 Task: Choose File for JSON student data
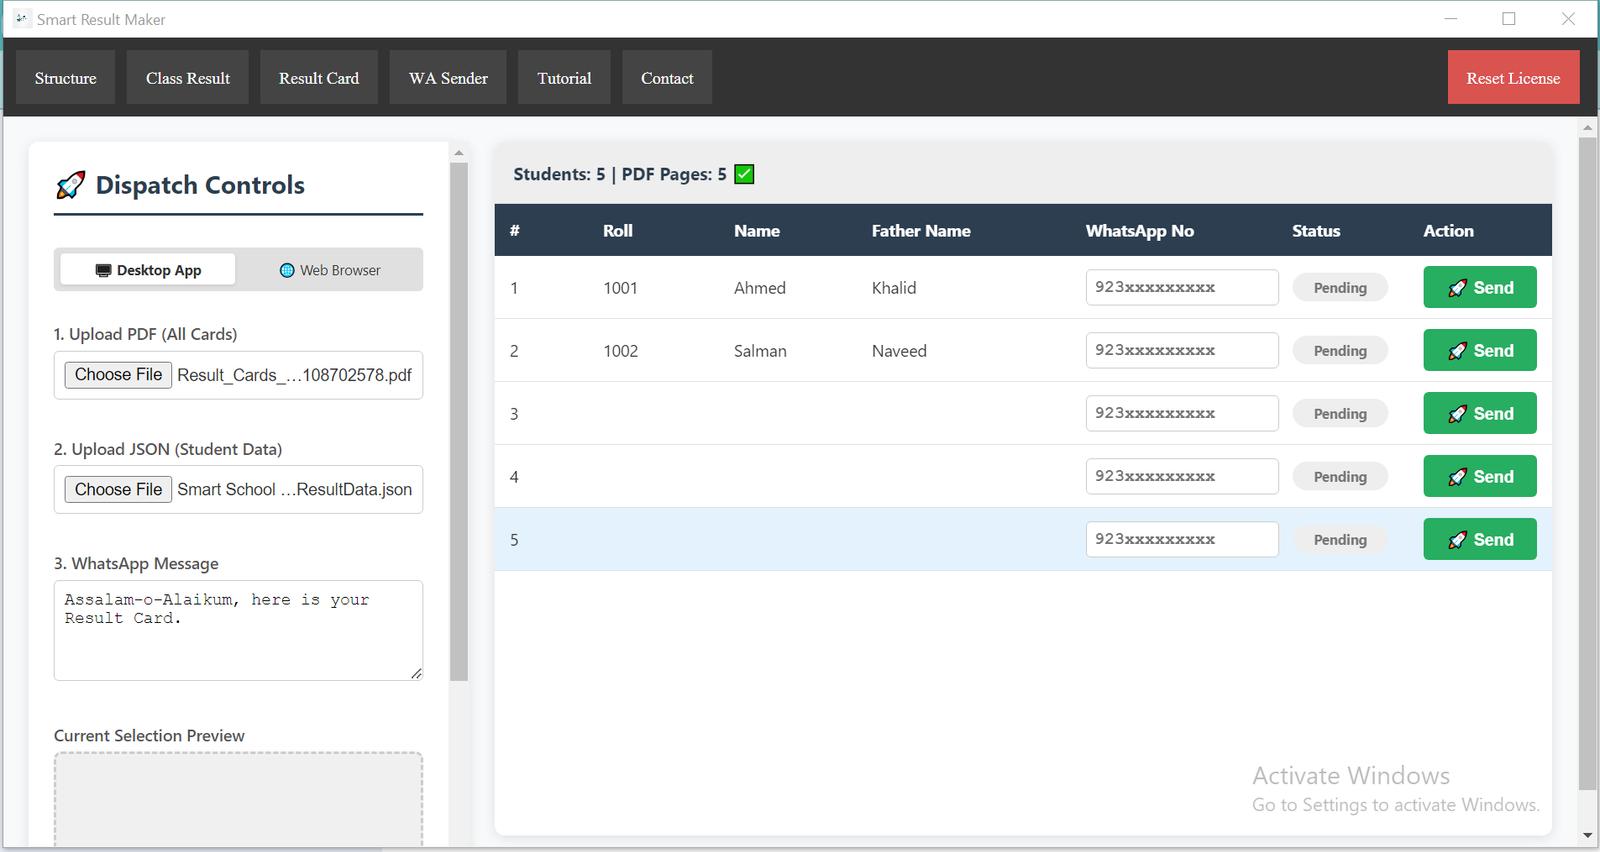coord(118,490)
